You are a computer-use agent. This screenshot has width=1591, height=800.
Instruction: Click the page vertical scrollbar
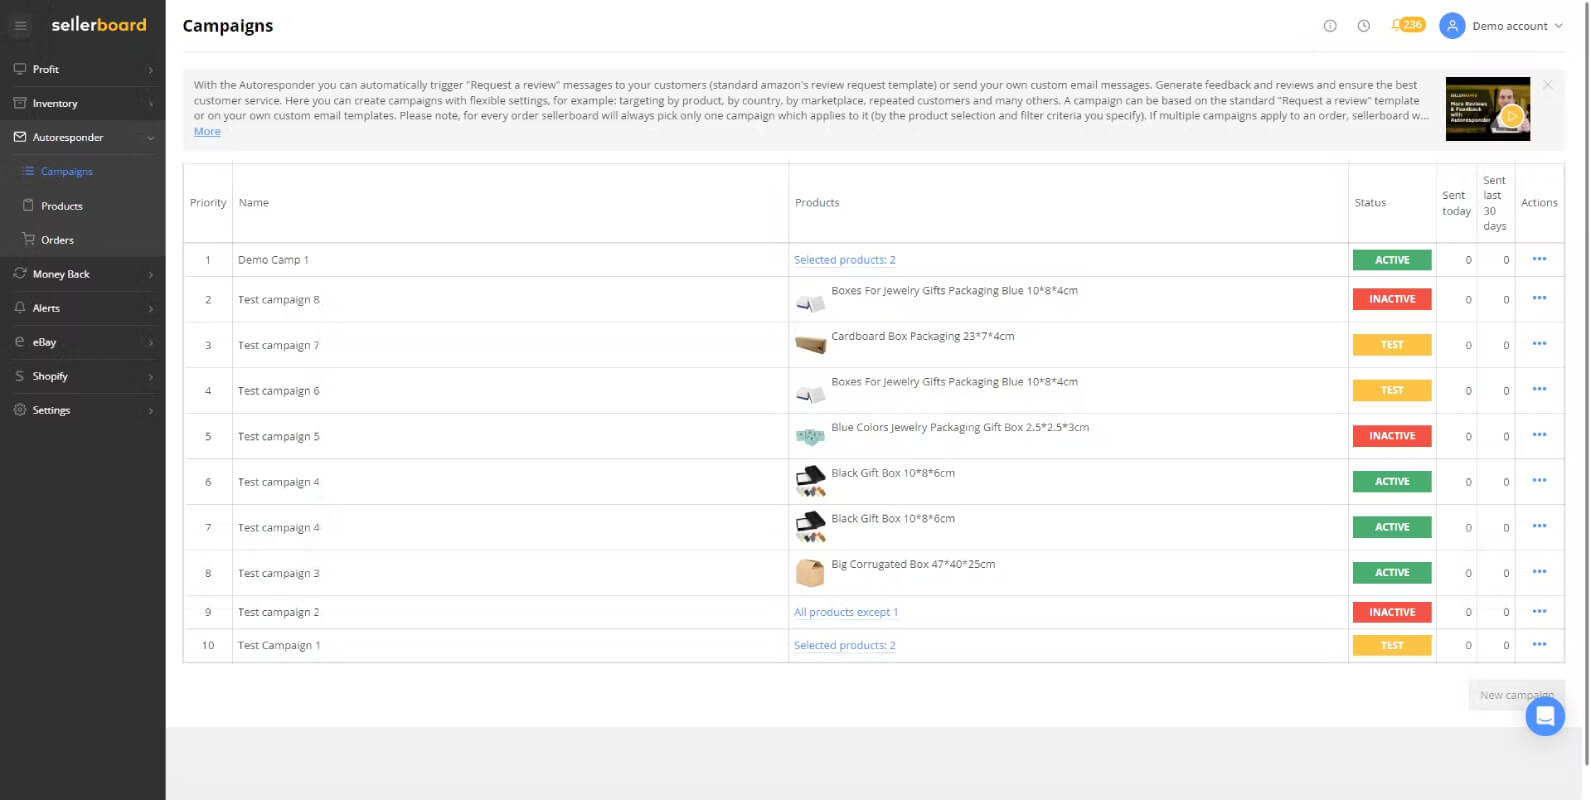tap(1586, 383)
